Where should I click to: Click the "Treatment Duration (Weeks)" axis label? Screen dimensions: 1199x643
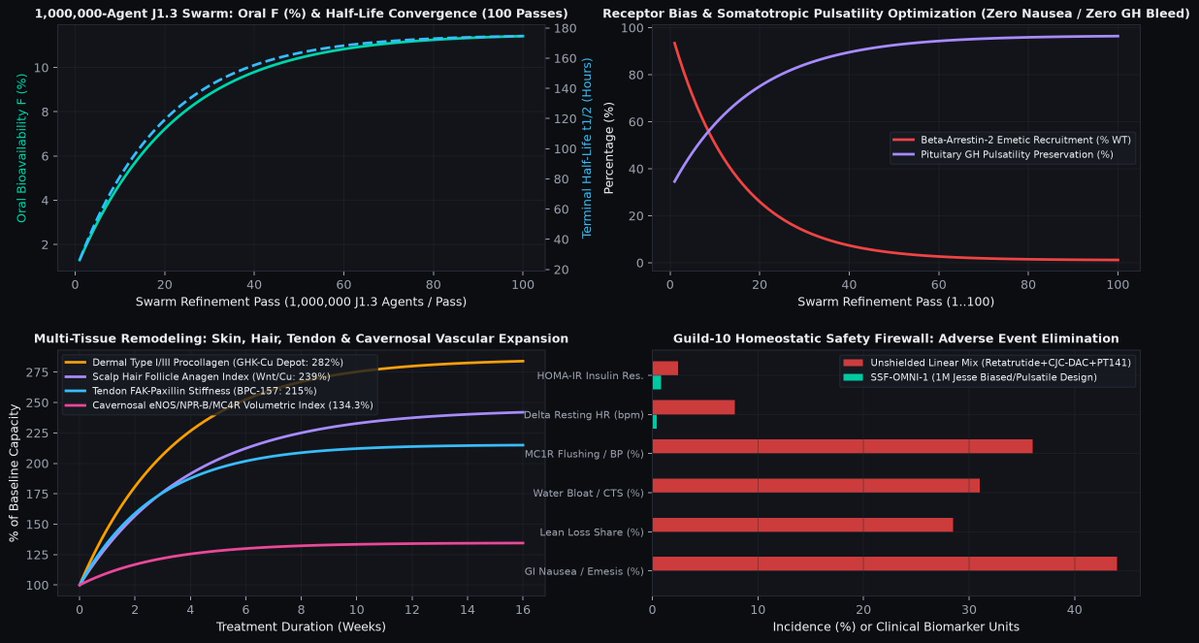click(x=301, y=627)
